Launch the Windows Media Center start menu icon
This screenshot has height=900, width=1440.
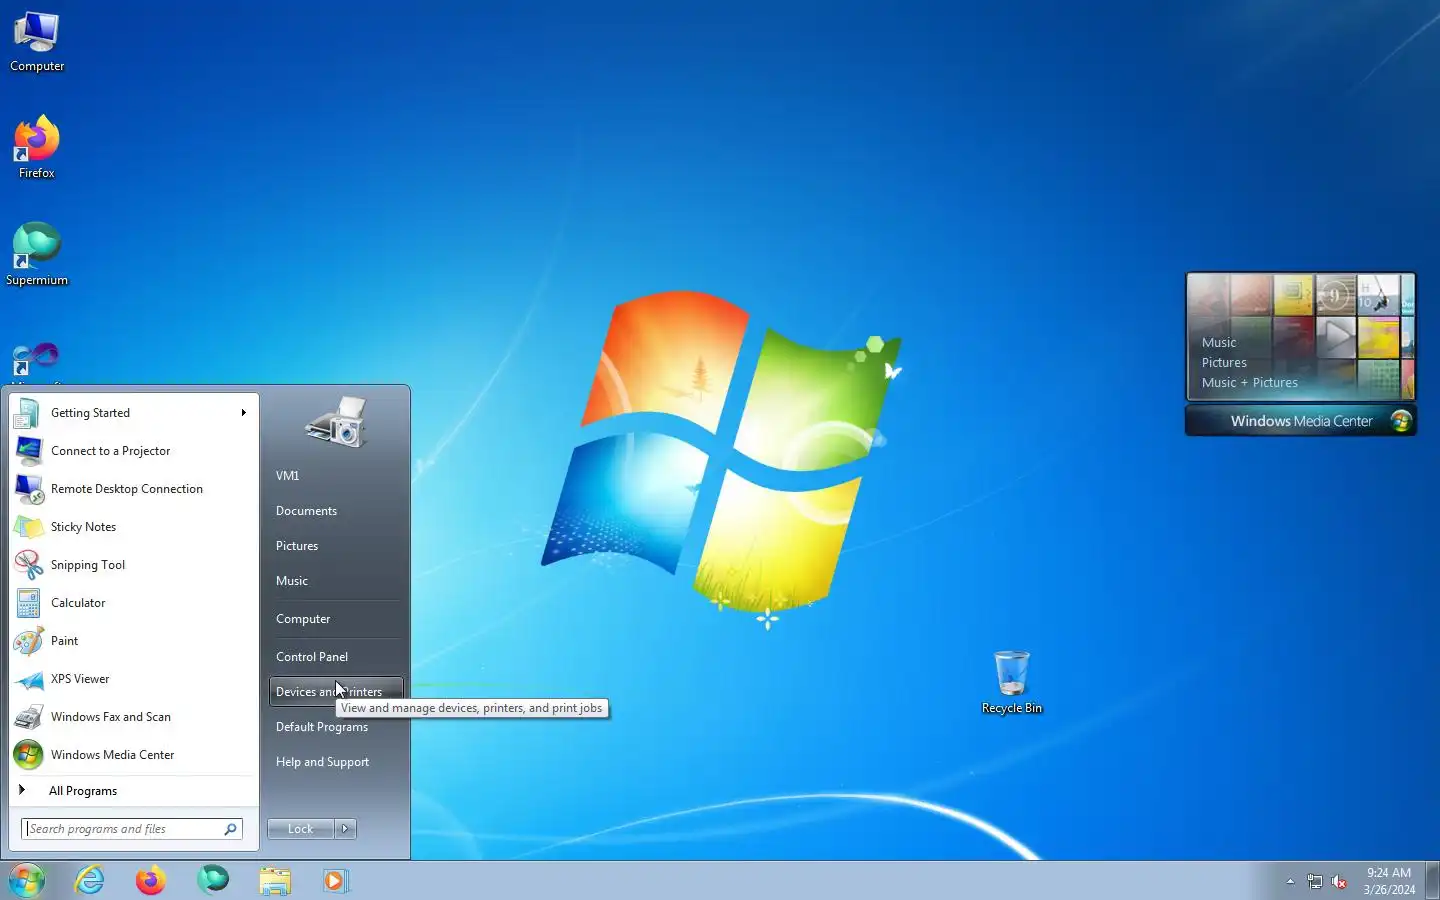(x=28, y=755)
